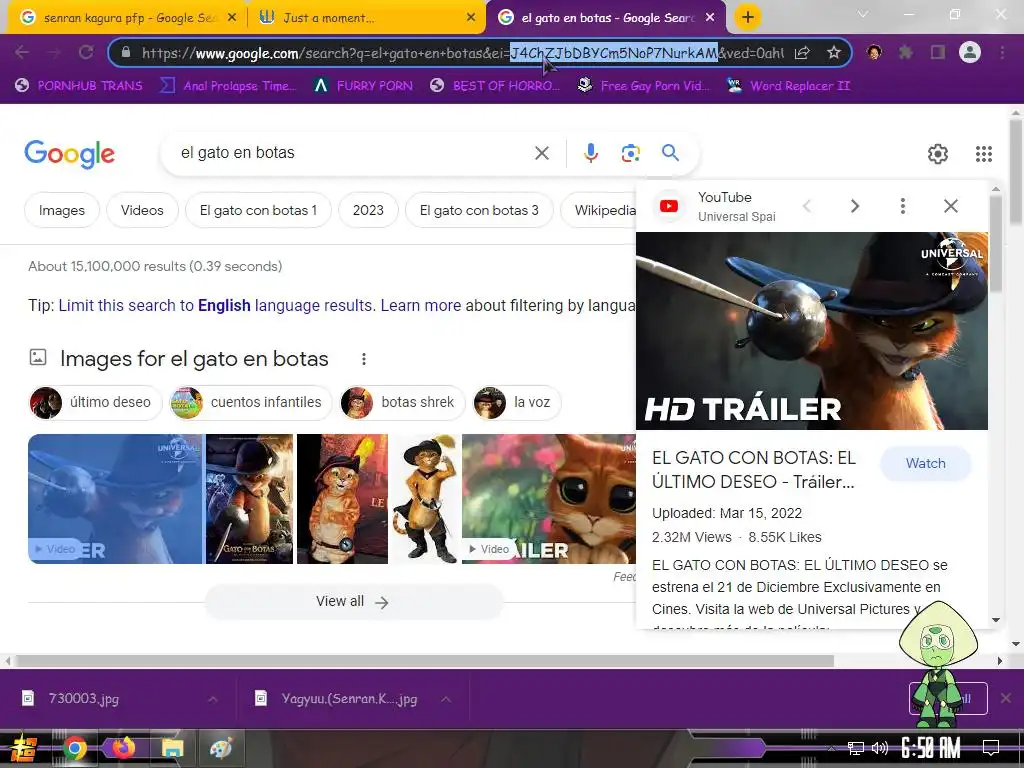
Task: Click the Learn more link
Action: point(421,306)
